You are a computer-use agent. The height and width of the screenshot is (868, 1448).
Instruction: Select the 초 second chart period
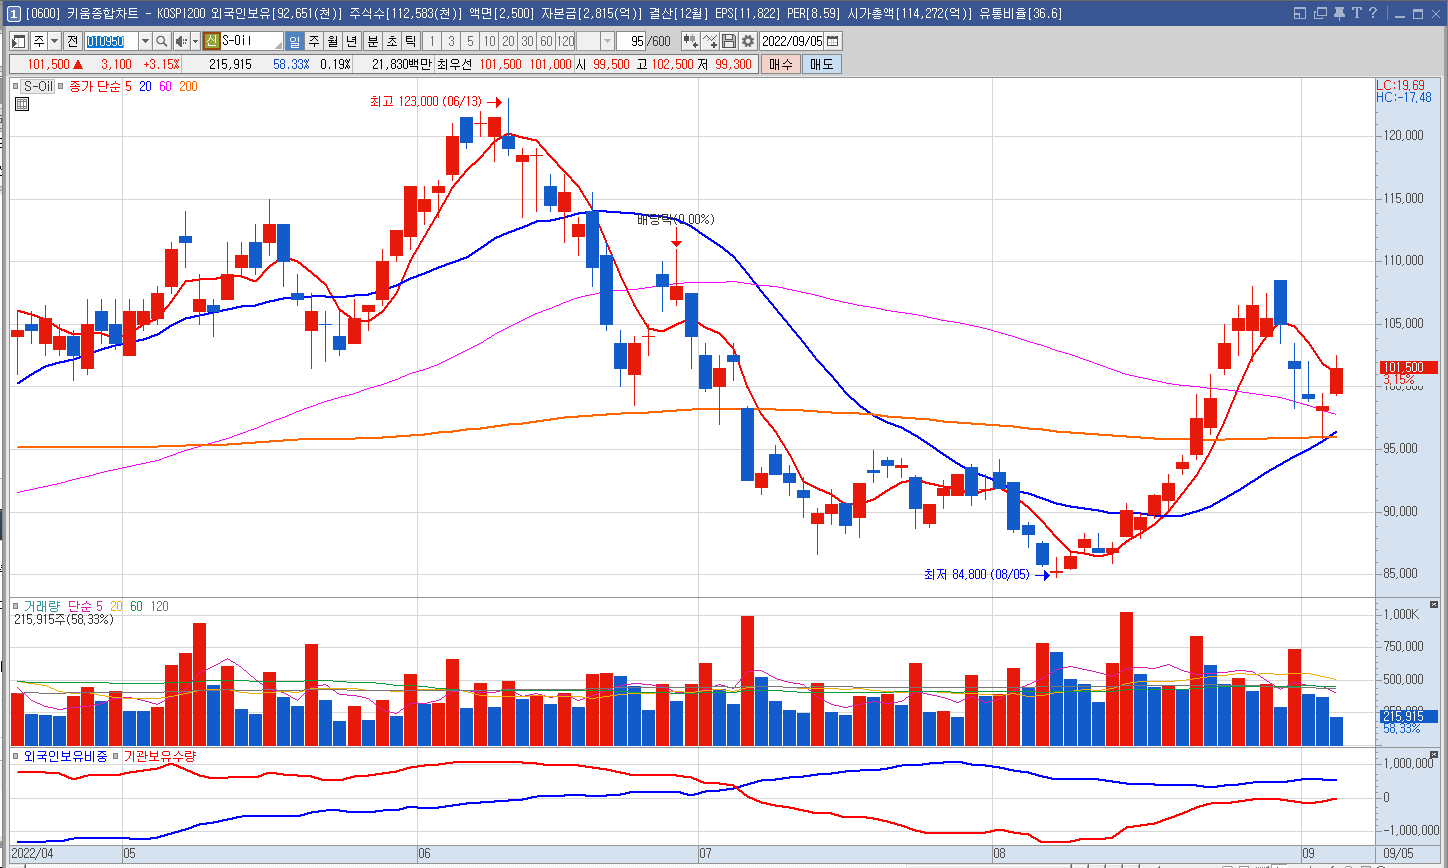tap(392, 41)
